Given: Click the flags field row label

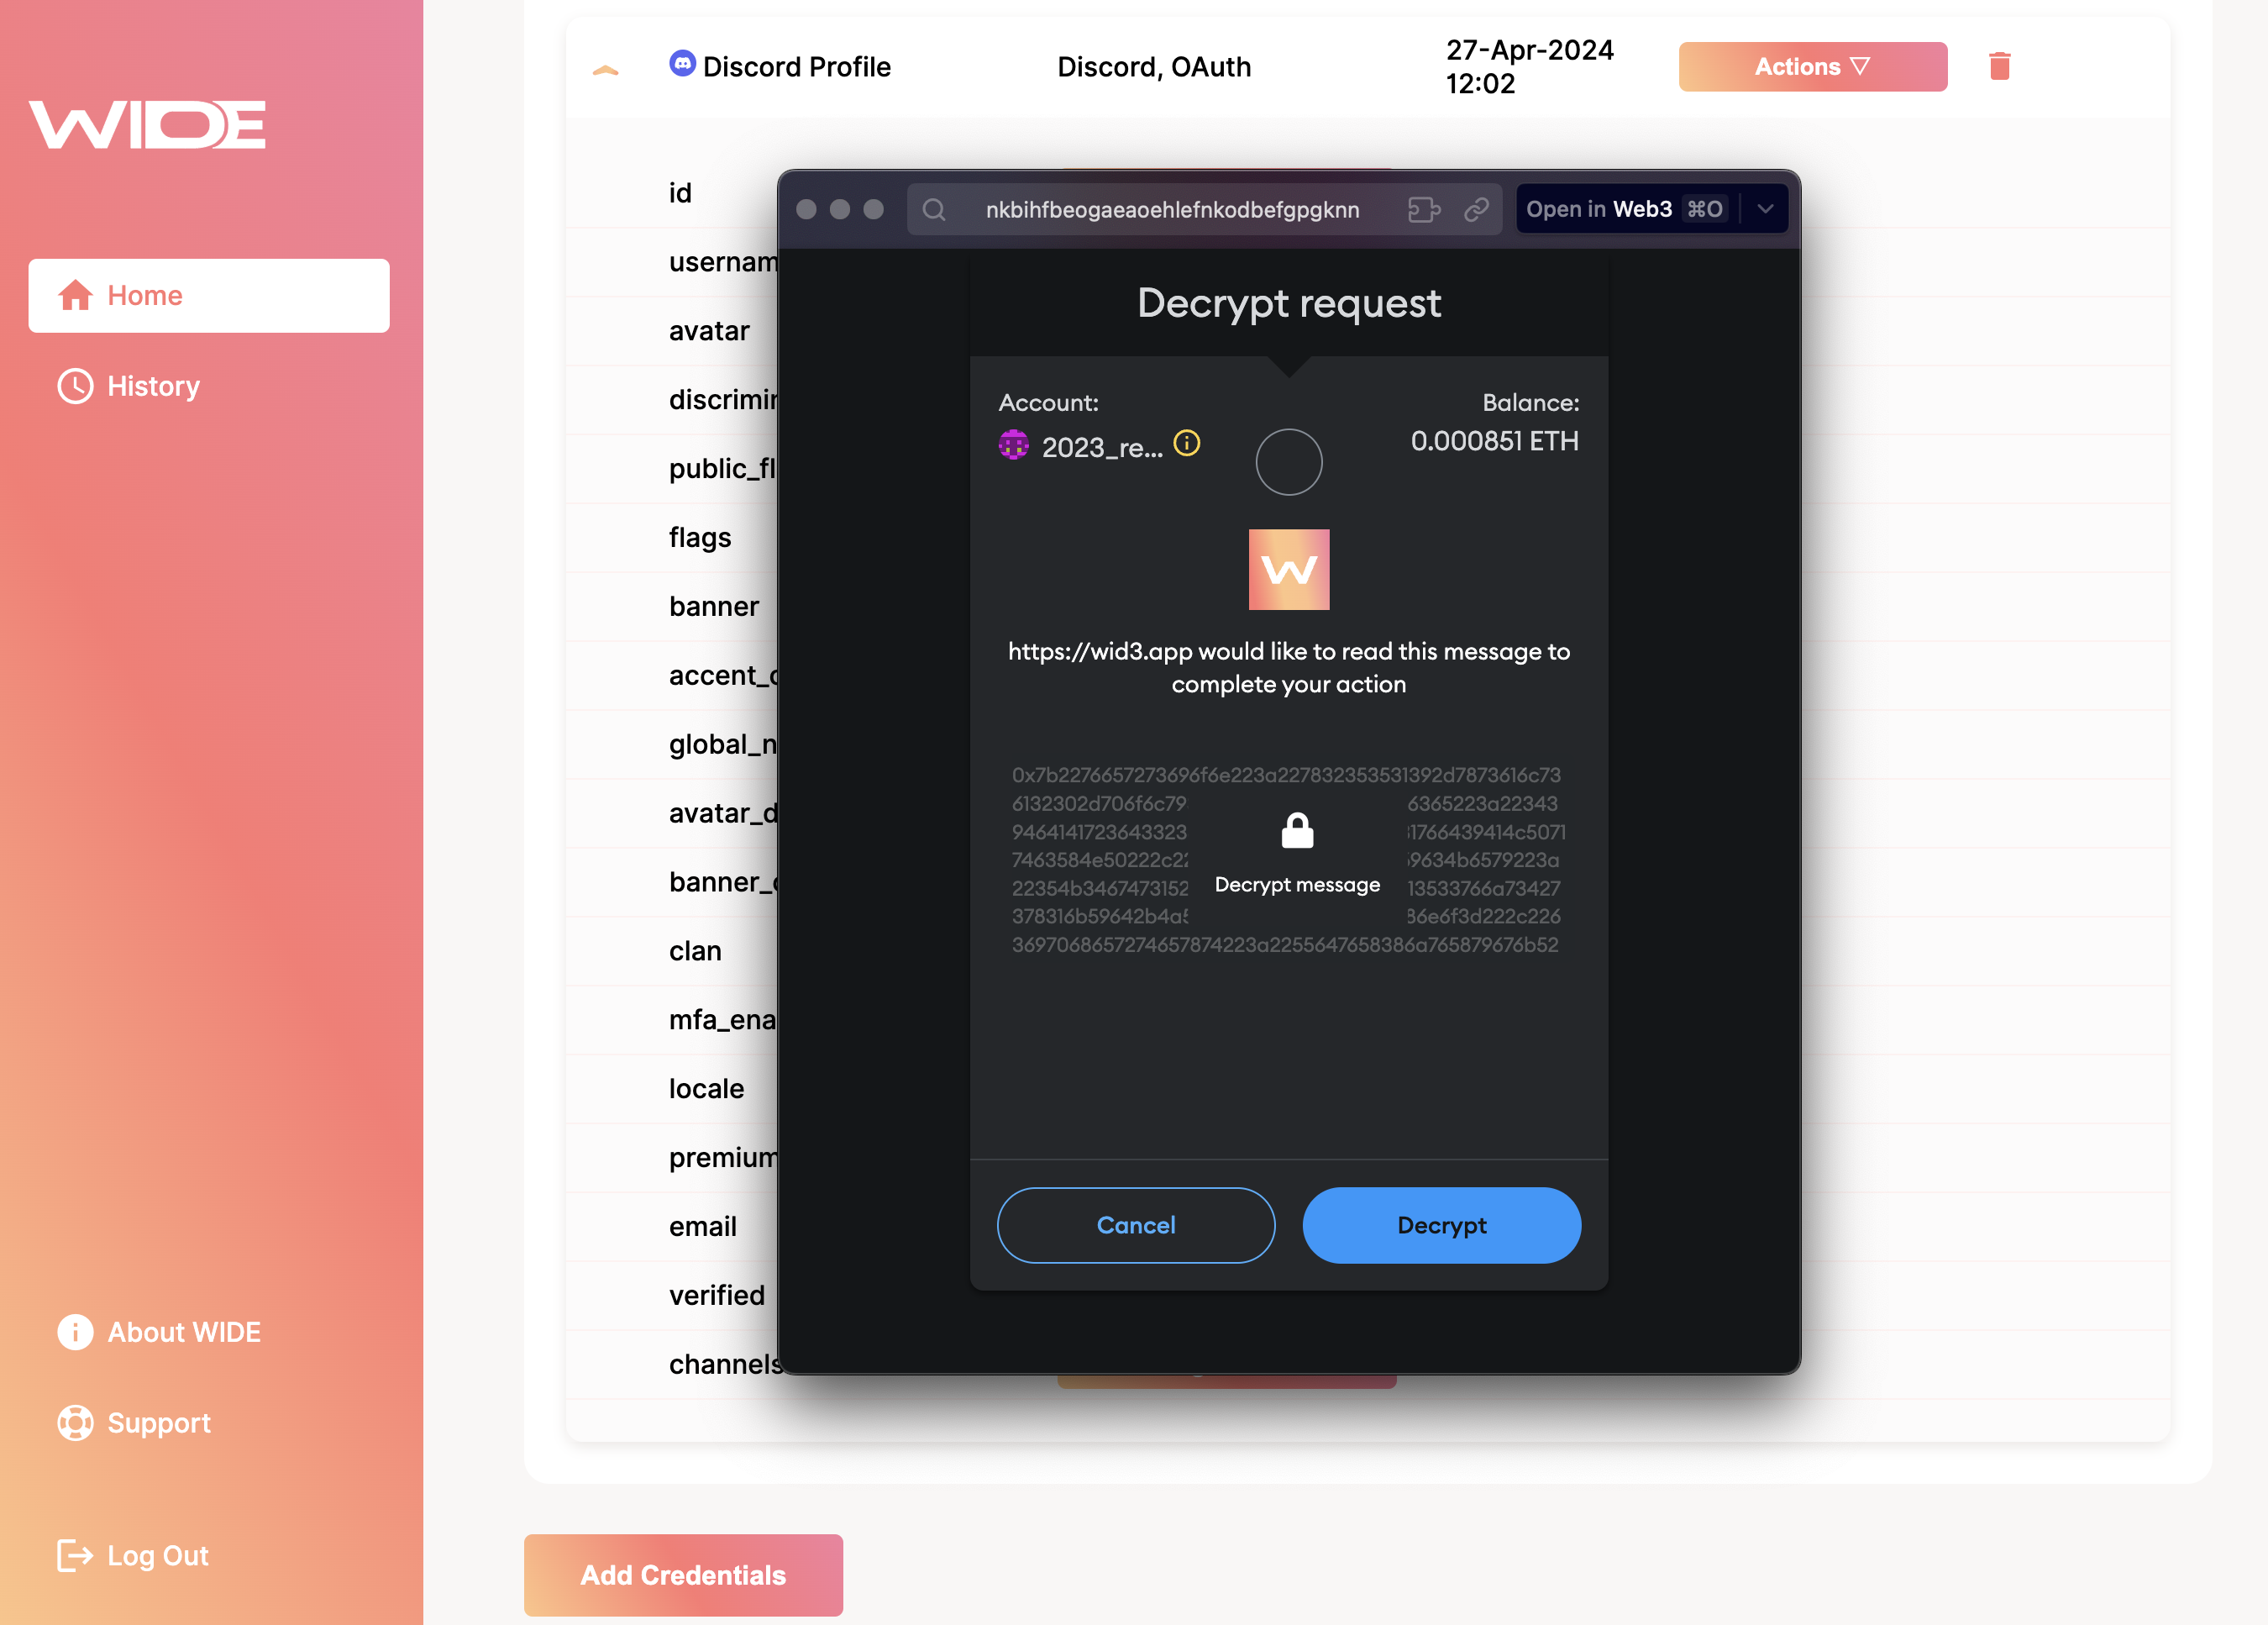Looking at the screenshot, I should 700,538.
